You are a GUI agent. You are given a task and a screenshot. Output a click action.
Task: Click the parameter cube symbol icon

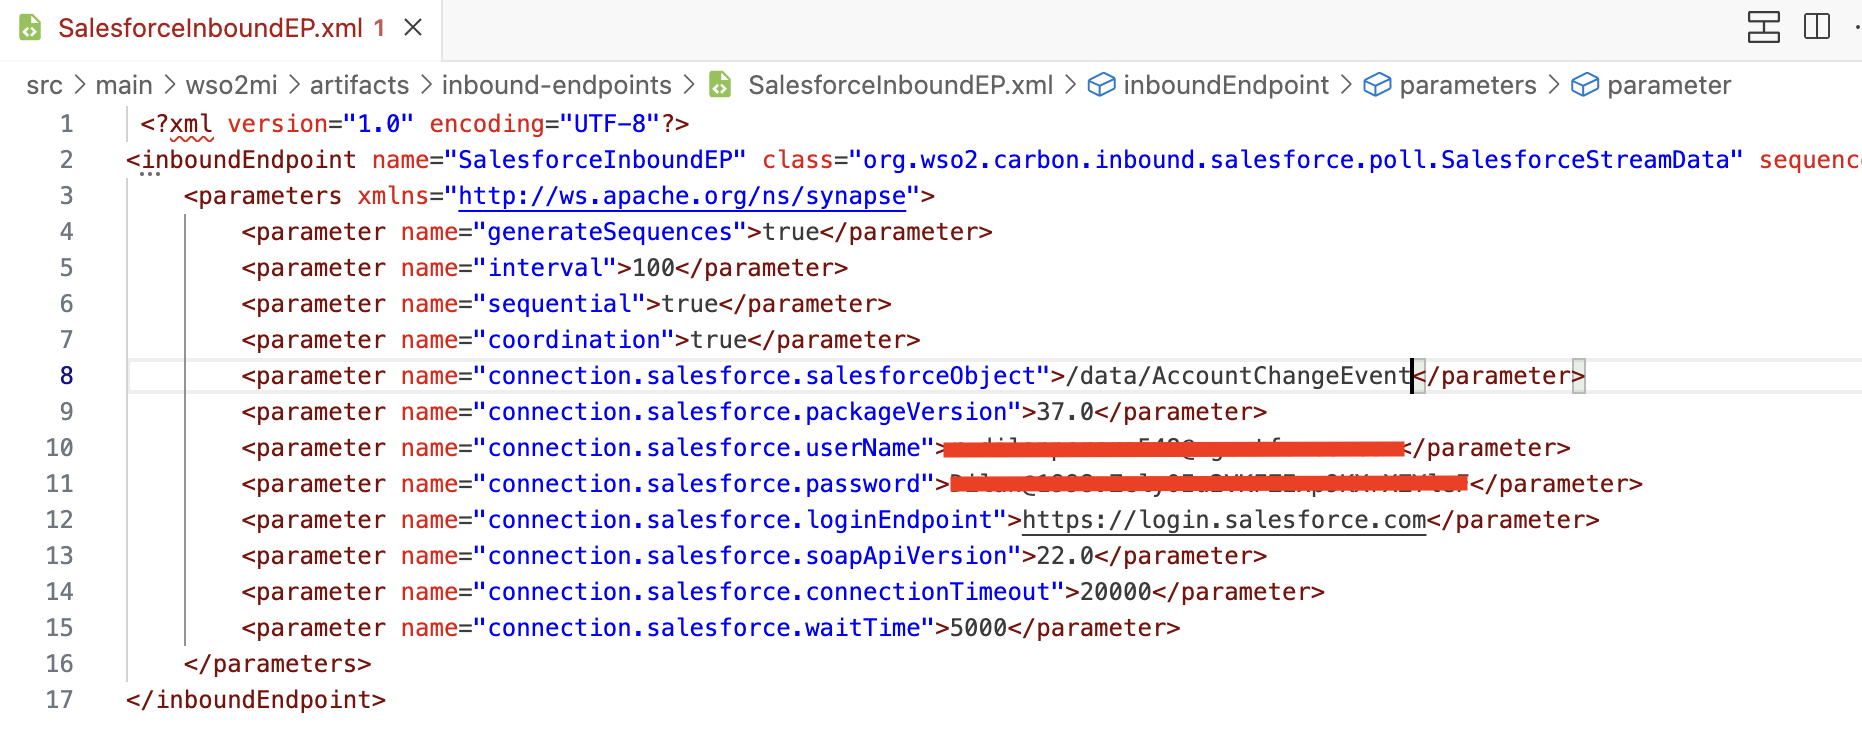[x=1585, y=85]
